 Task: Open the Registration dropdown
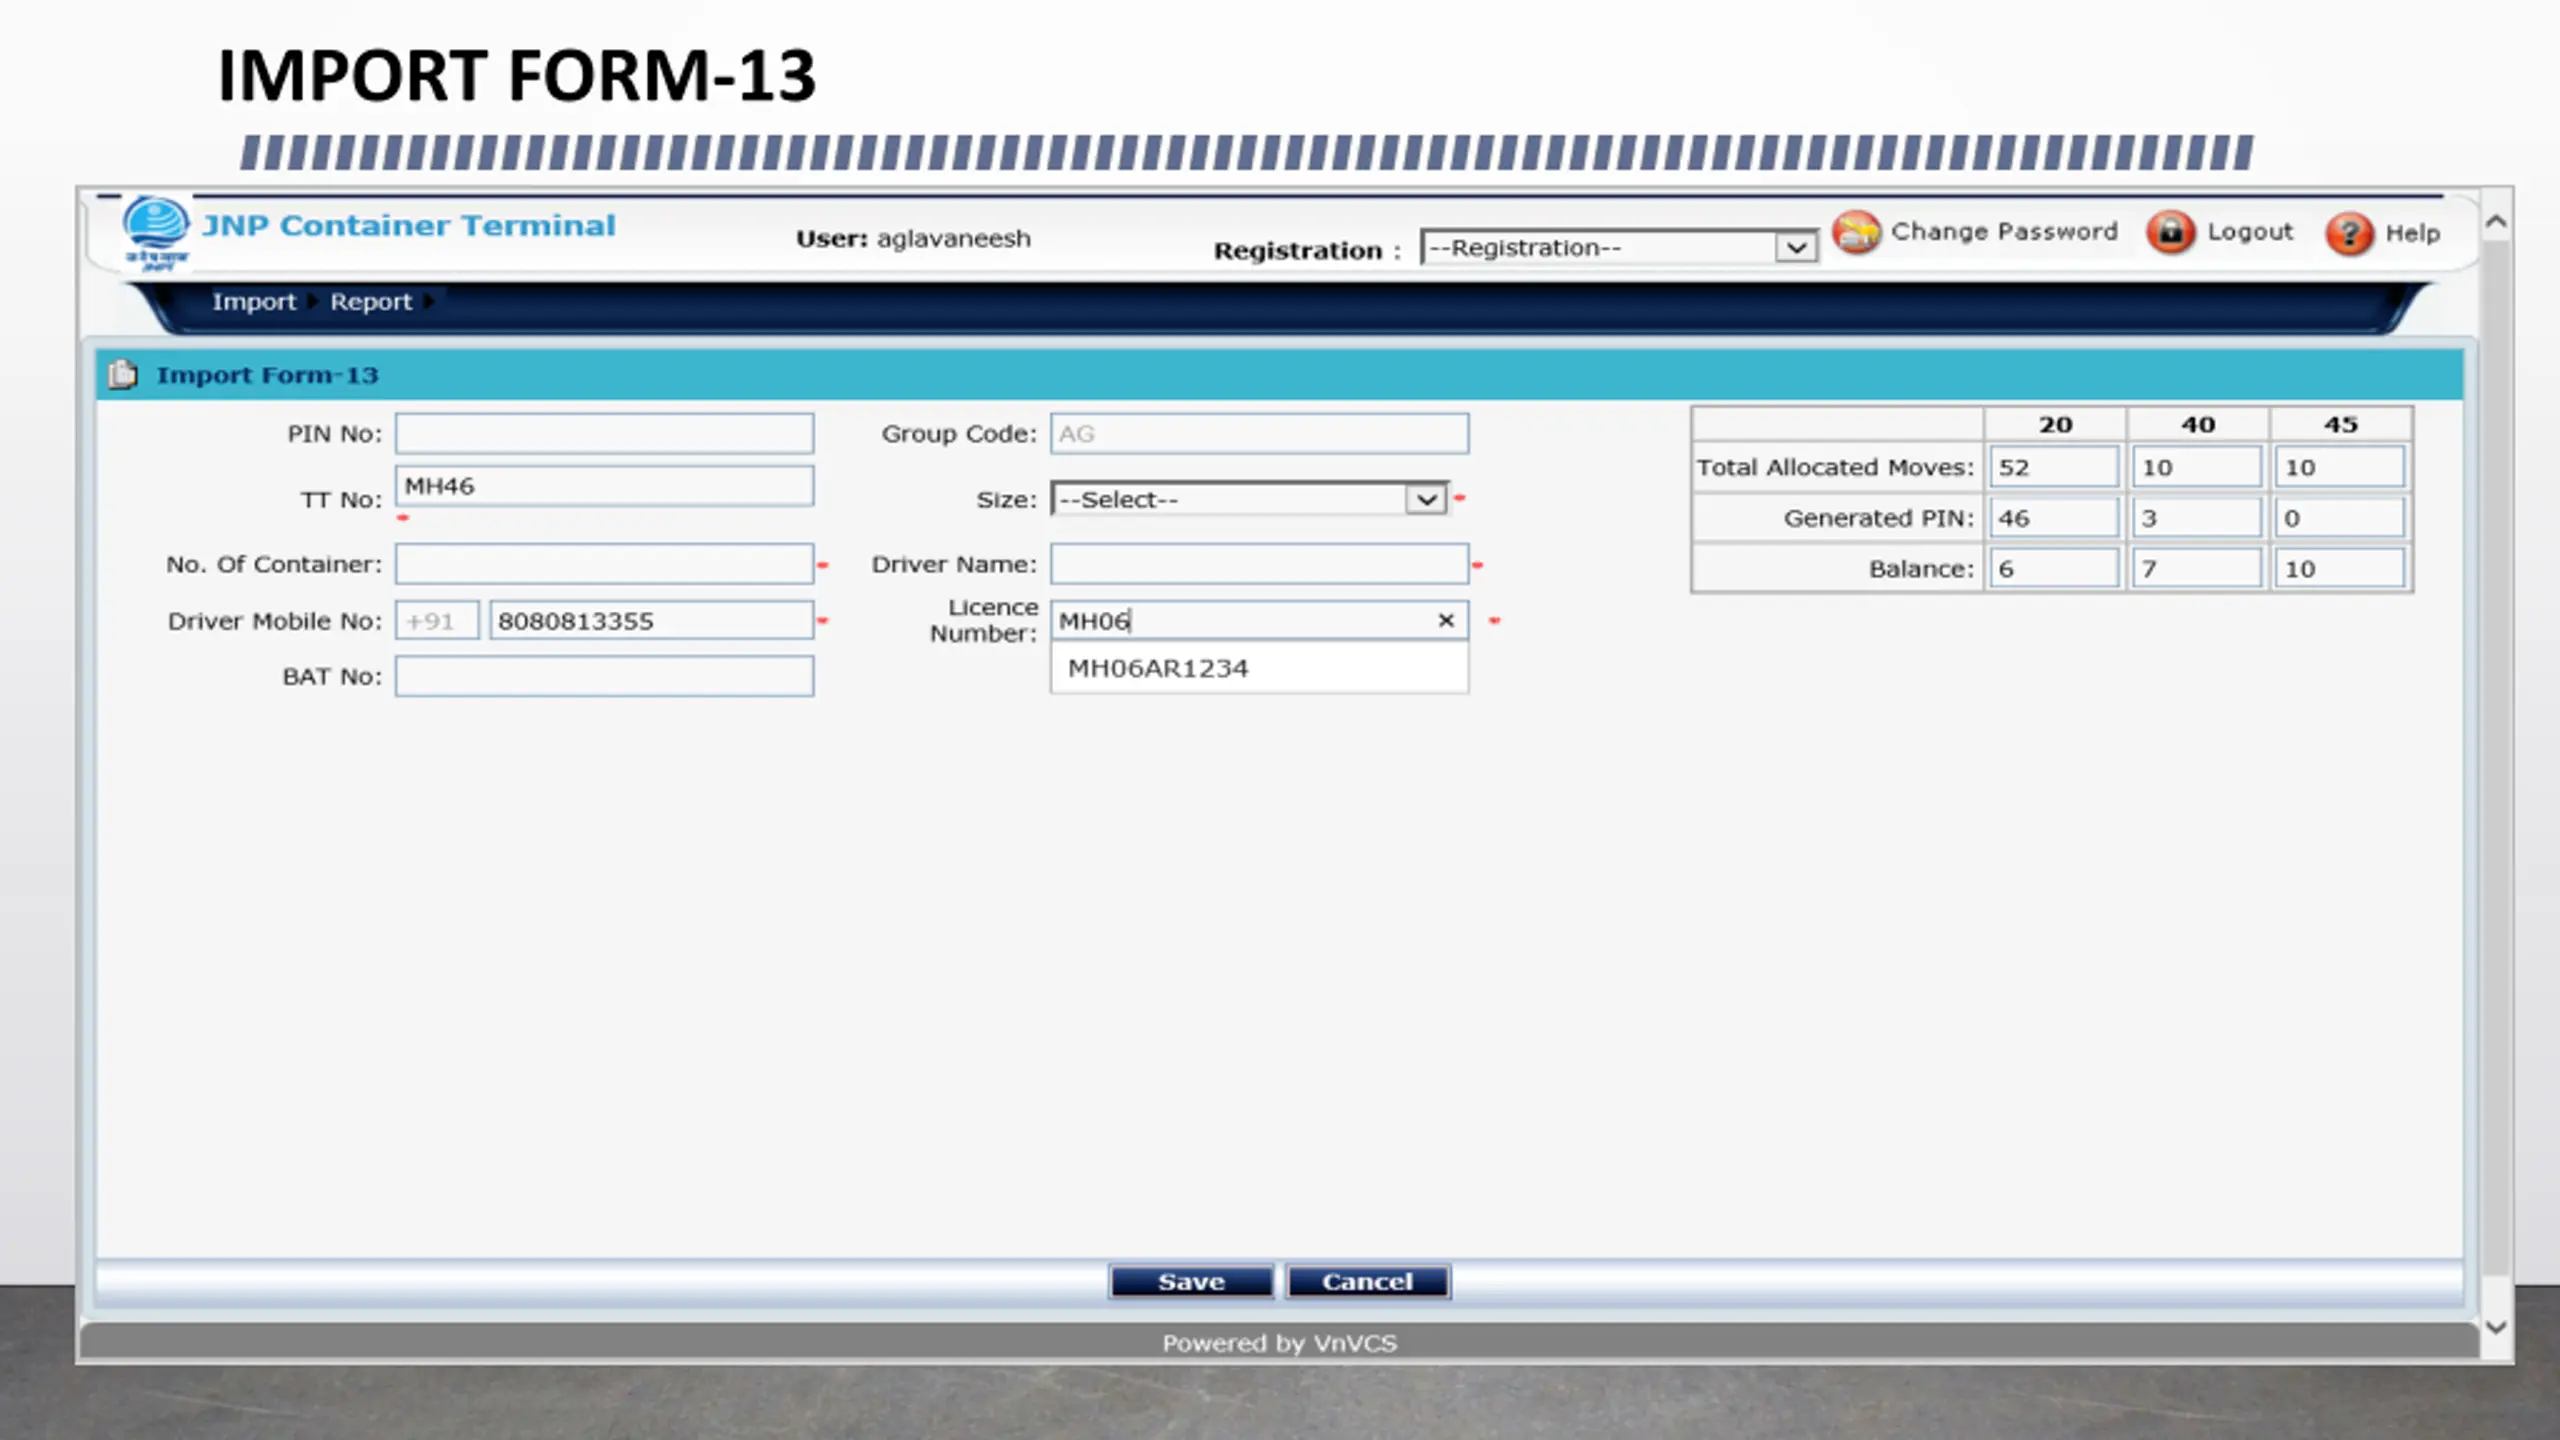[1618, 247]
